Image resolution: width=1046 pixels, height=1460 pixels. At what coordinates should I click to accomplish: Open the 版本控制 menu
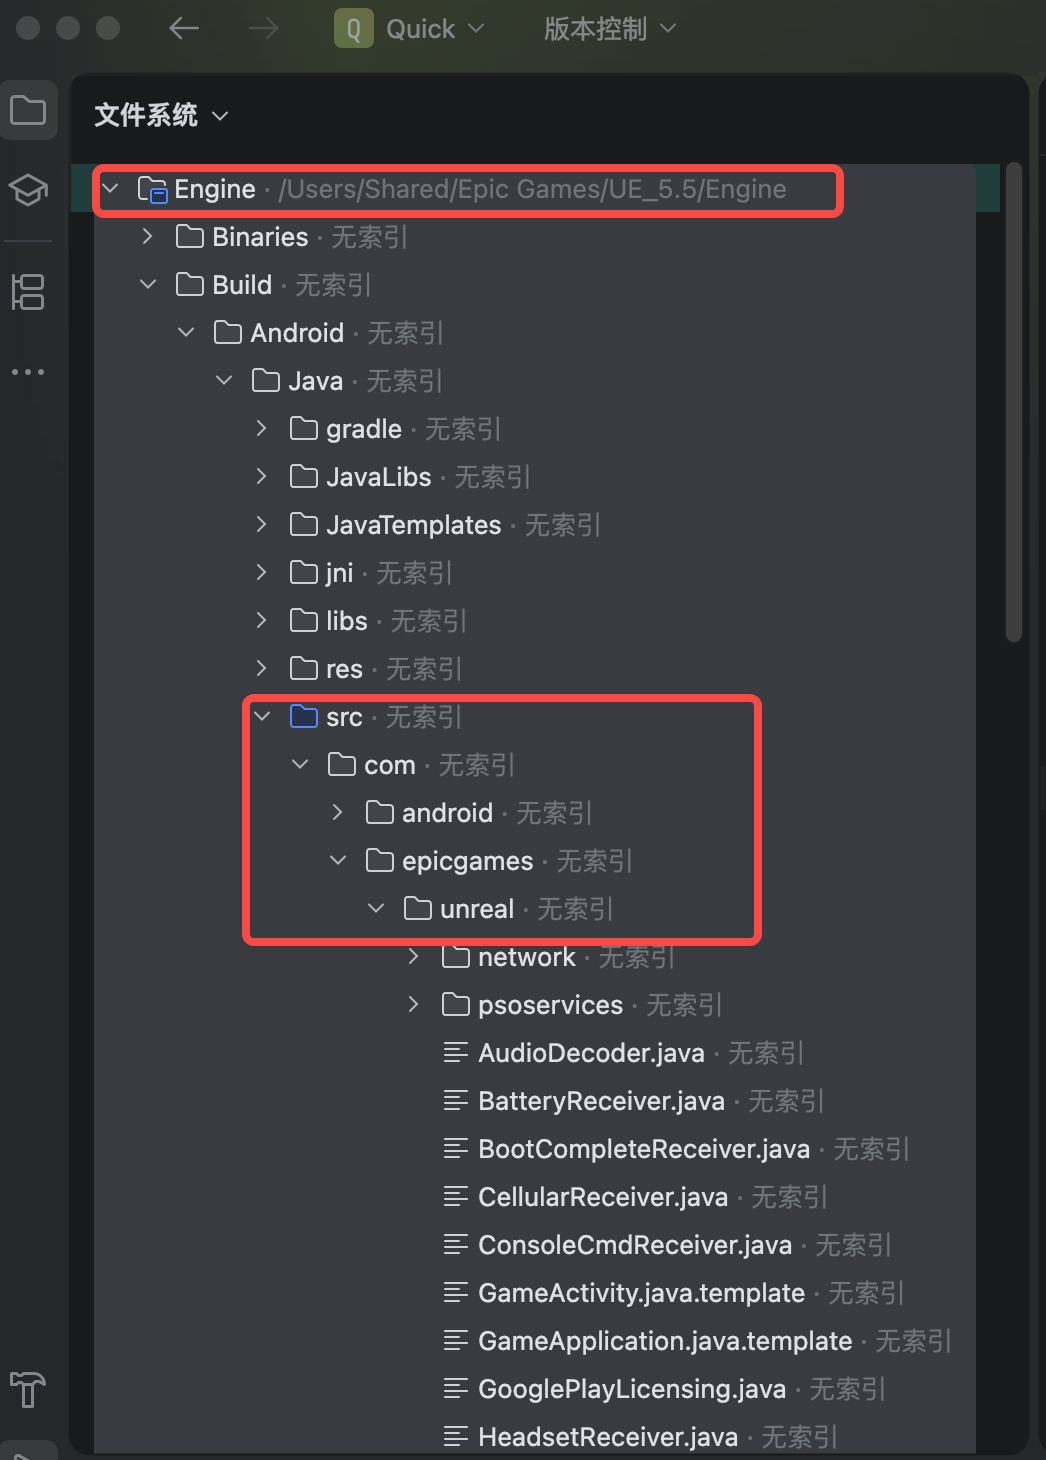point(610,29)
